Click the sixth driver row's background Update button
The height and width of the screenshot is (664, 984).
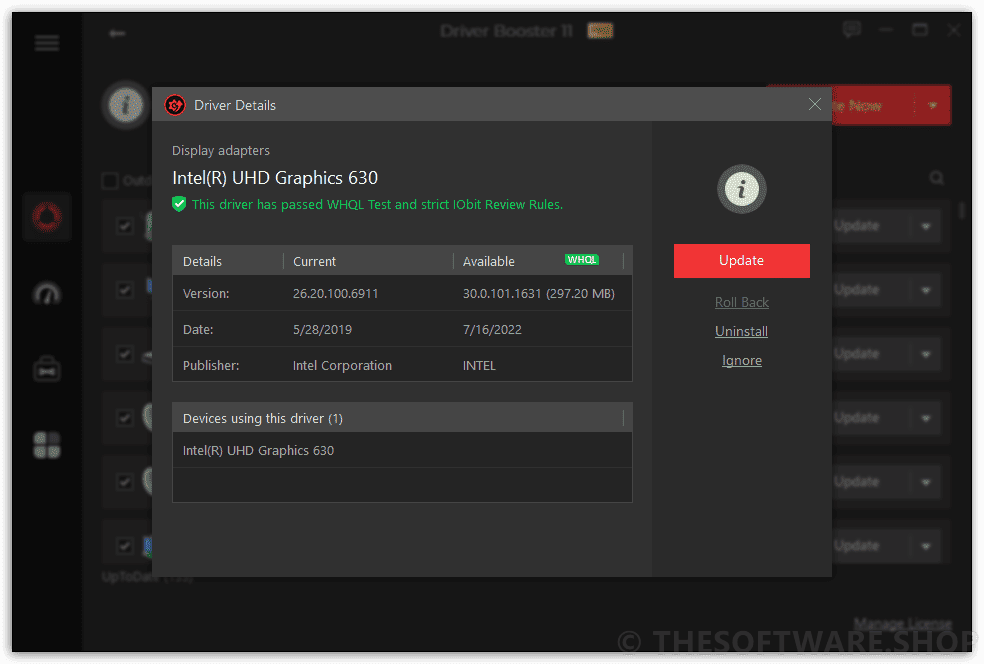[871, 546]
